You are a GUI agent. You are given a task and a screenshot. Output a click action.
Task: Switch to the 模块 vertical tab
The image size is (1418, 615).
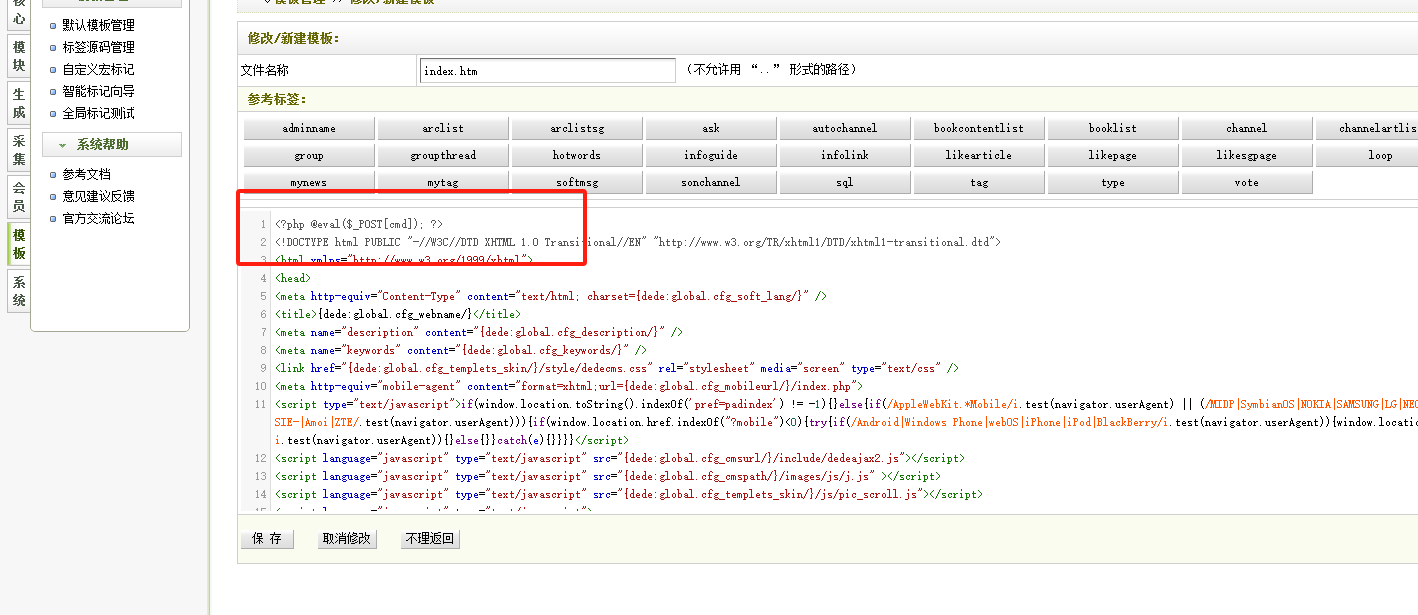(19, 56)
